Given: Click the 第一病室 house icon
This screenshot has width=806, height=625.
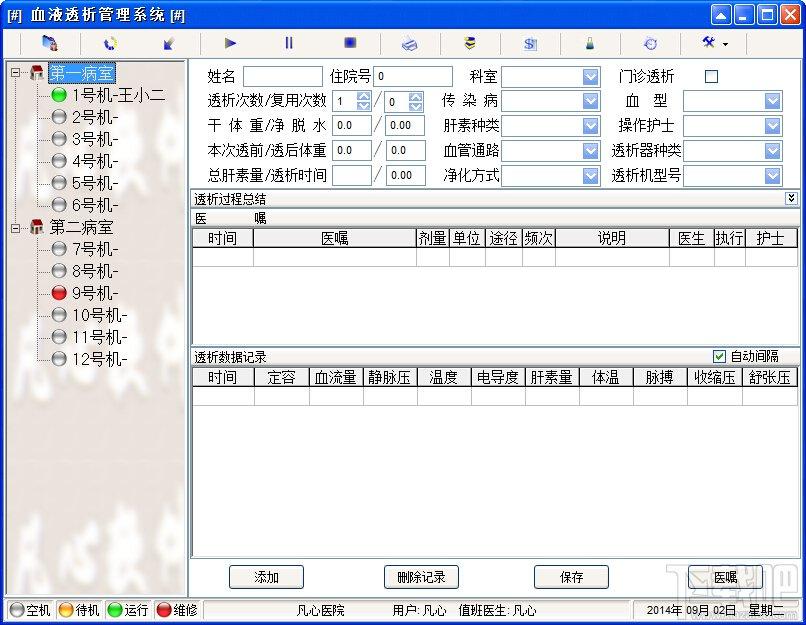Looking at the screenshot, I should (x=36, y=73).
